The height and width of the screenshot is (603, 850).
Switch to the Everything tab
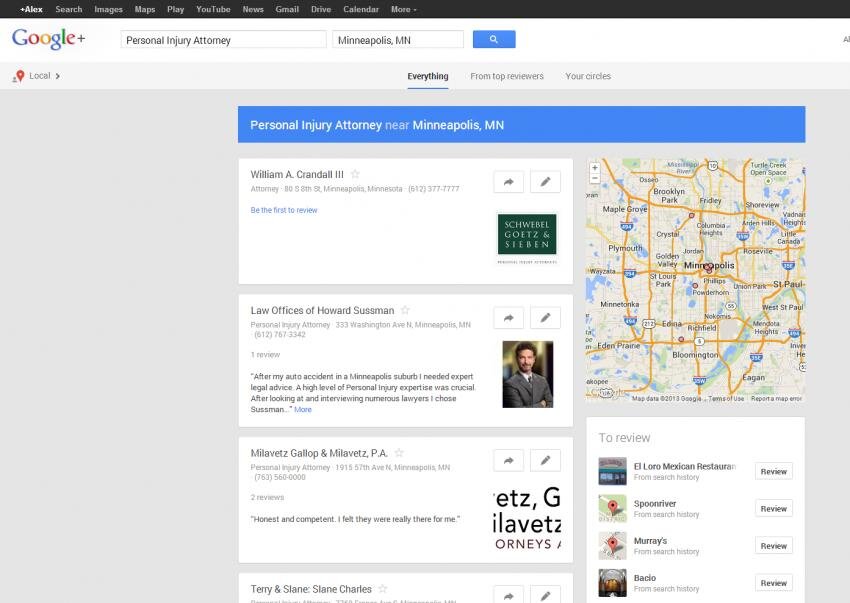tap(428, 76)
